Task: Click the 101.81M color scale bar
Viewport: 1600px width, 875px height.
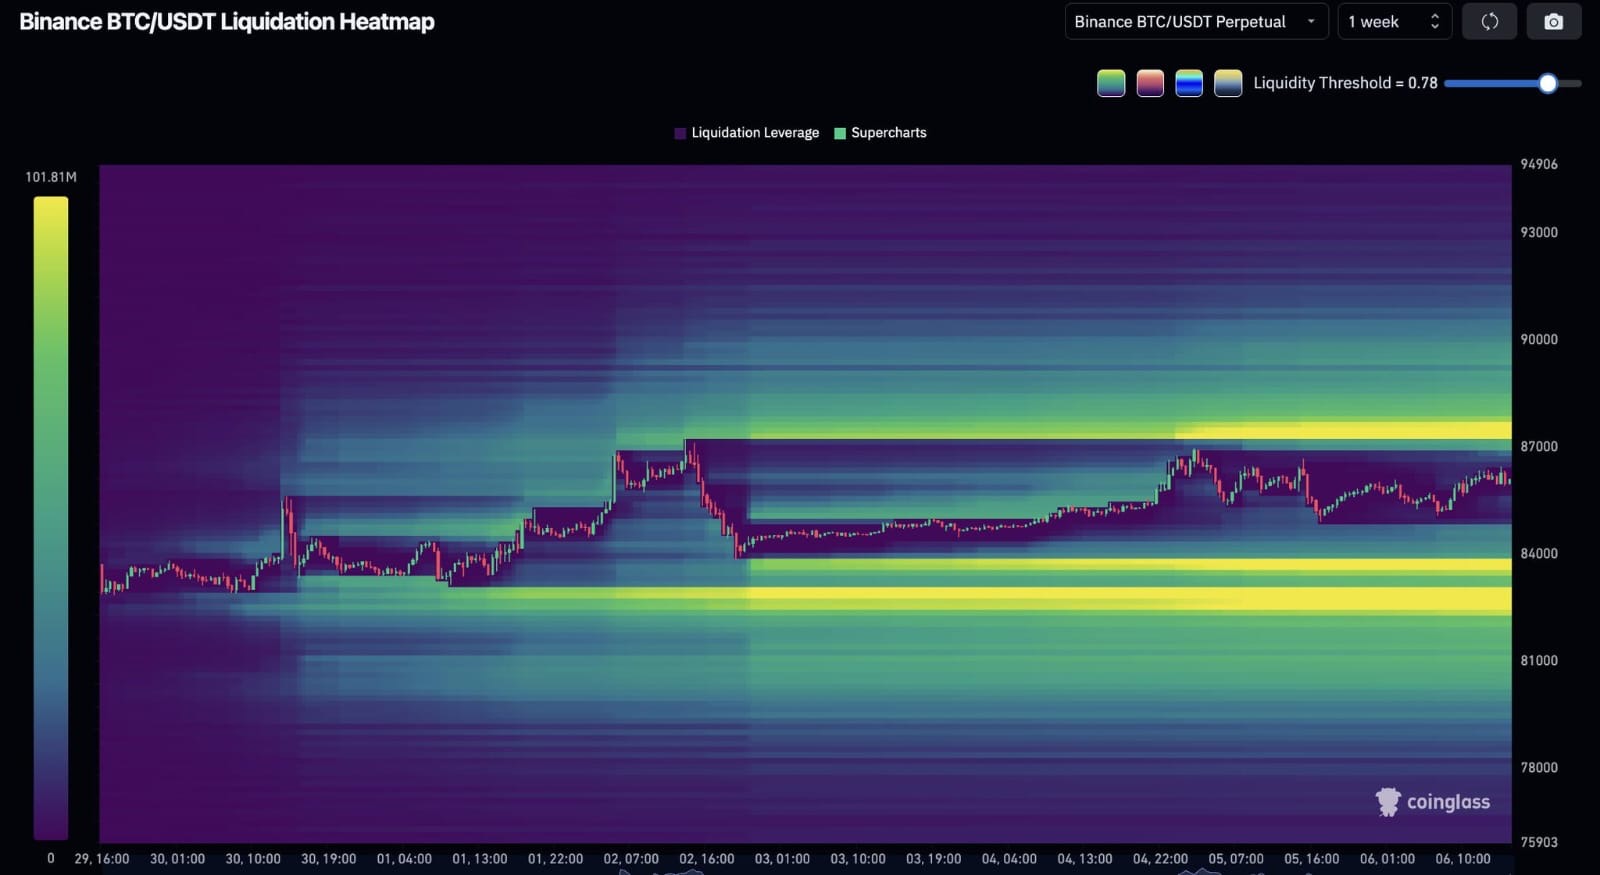Action: click(51, 518)
